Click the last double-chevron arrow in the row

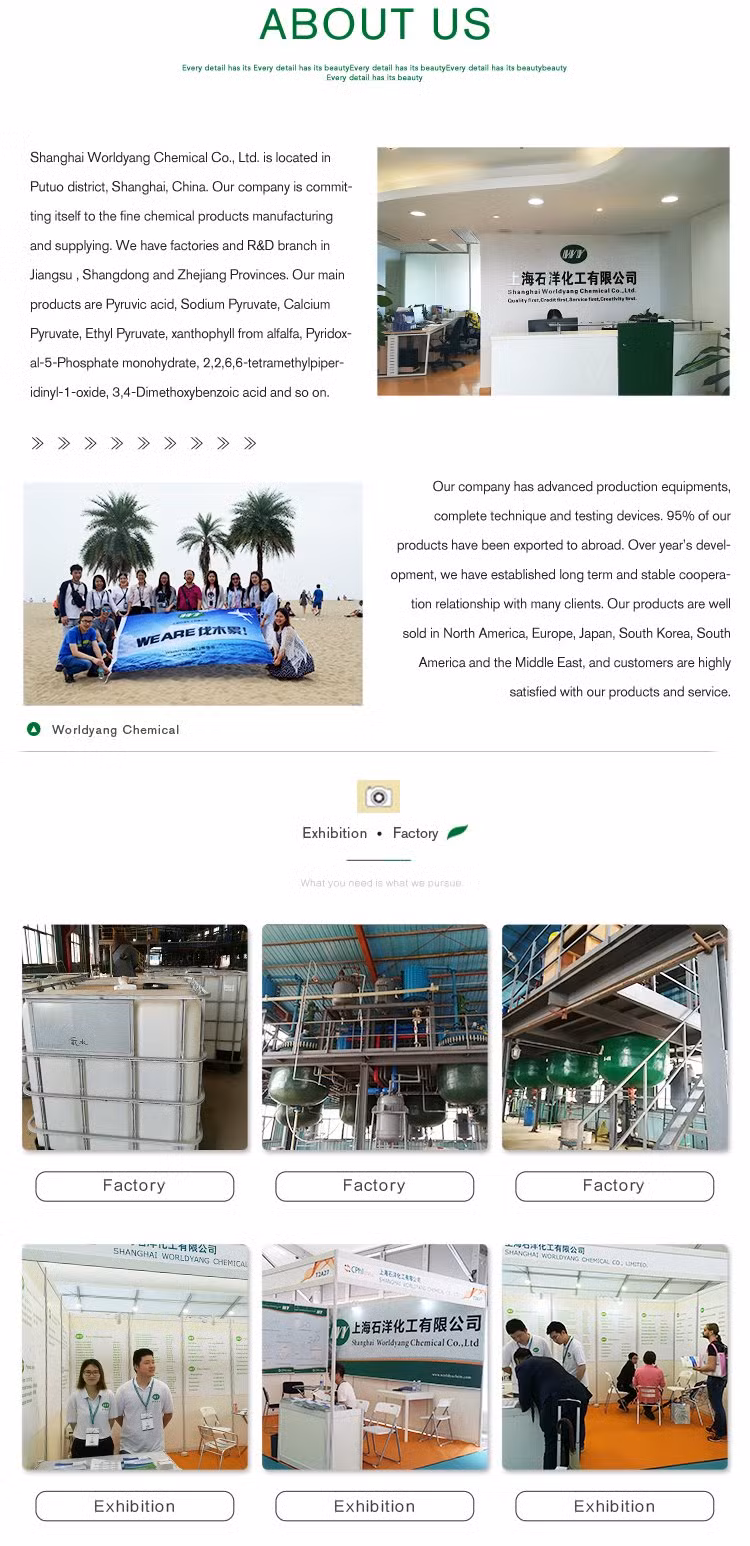pos(250,443)
